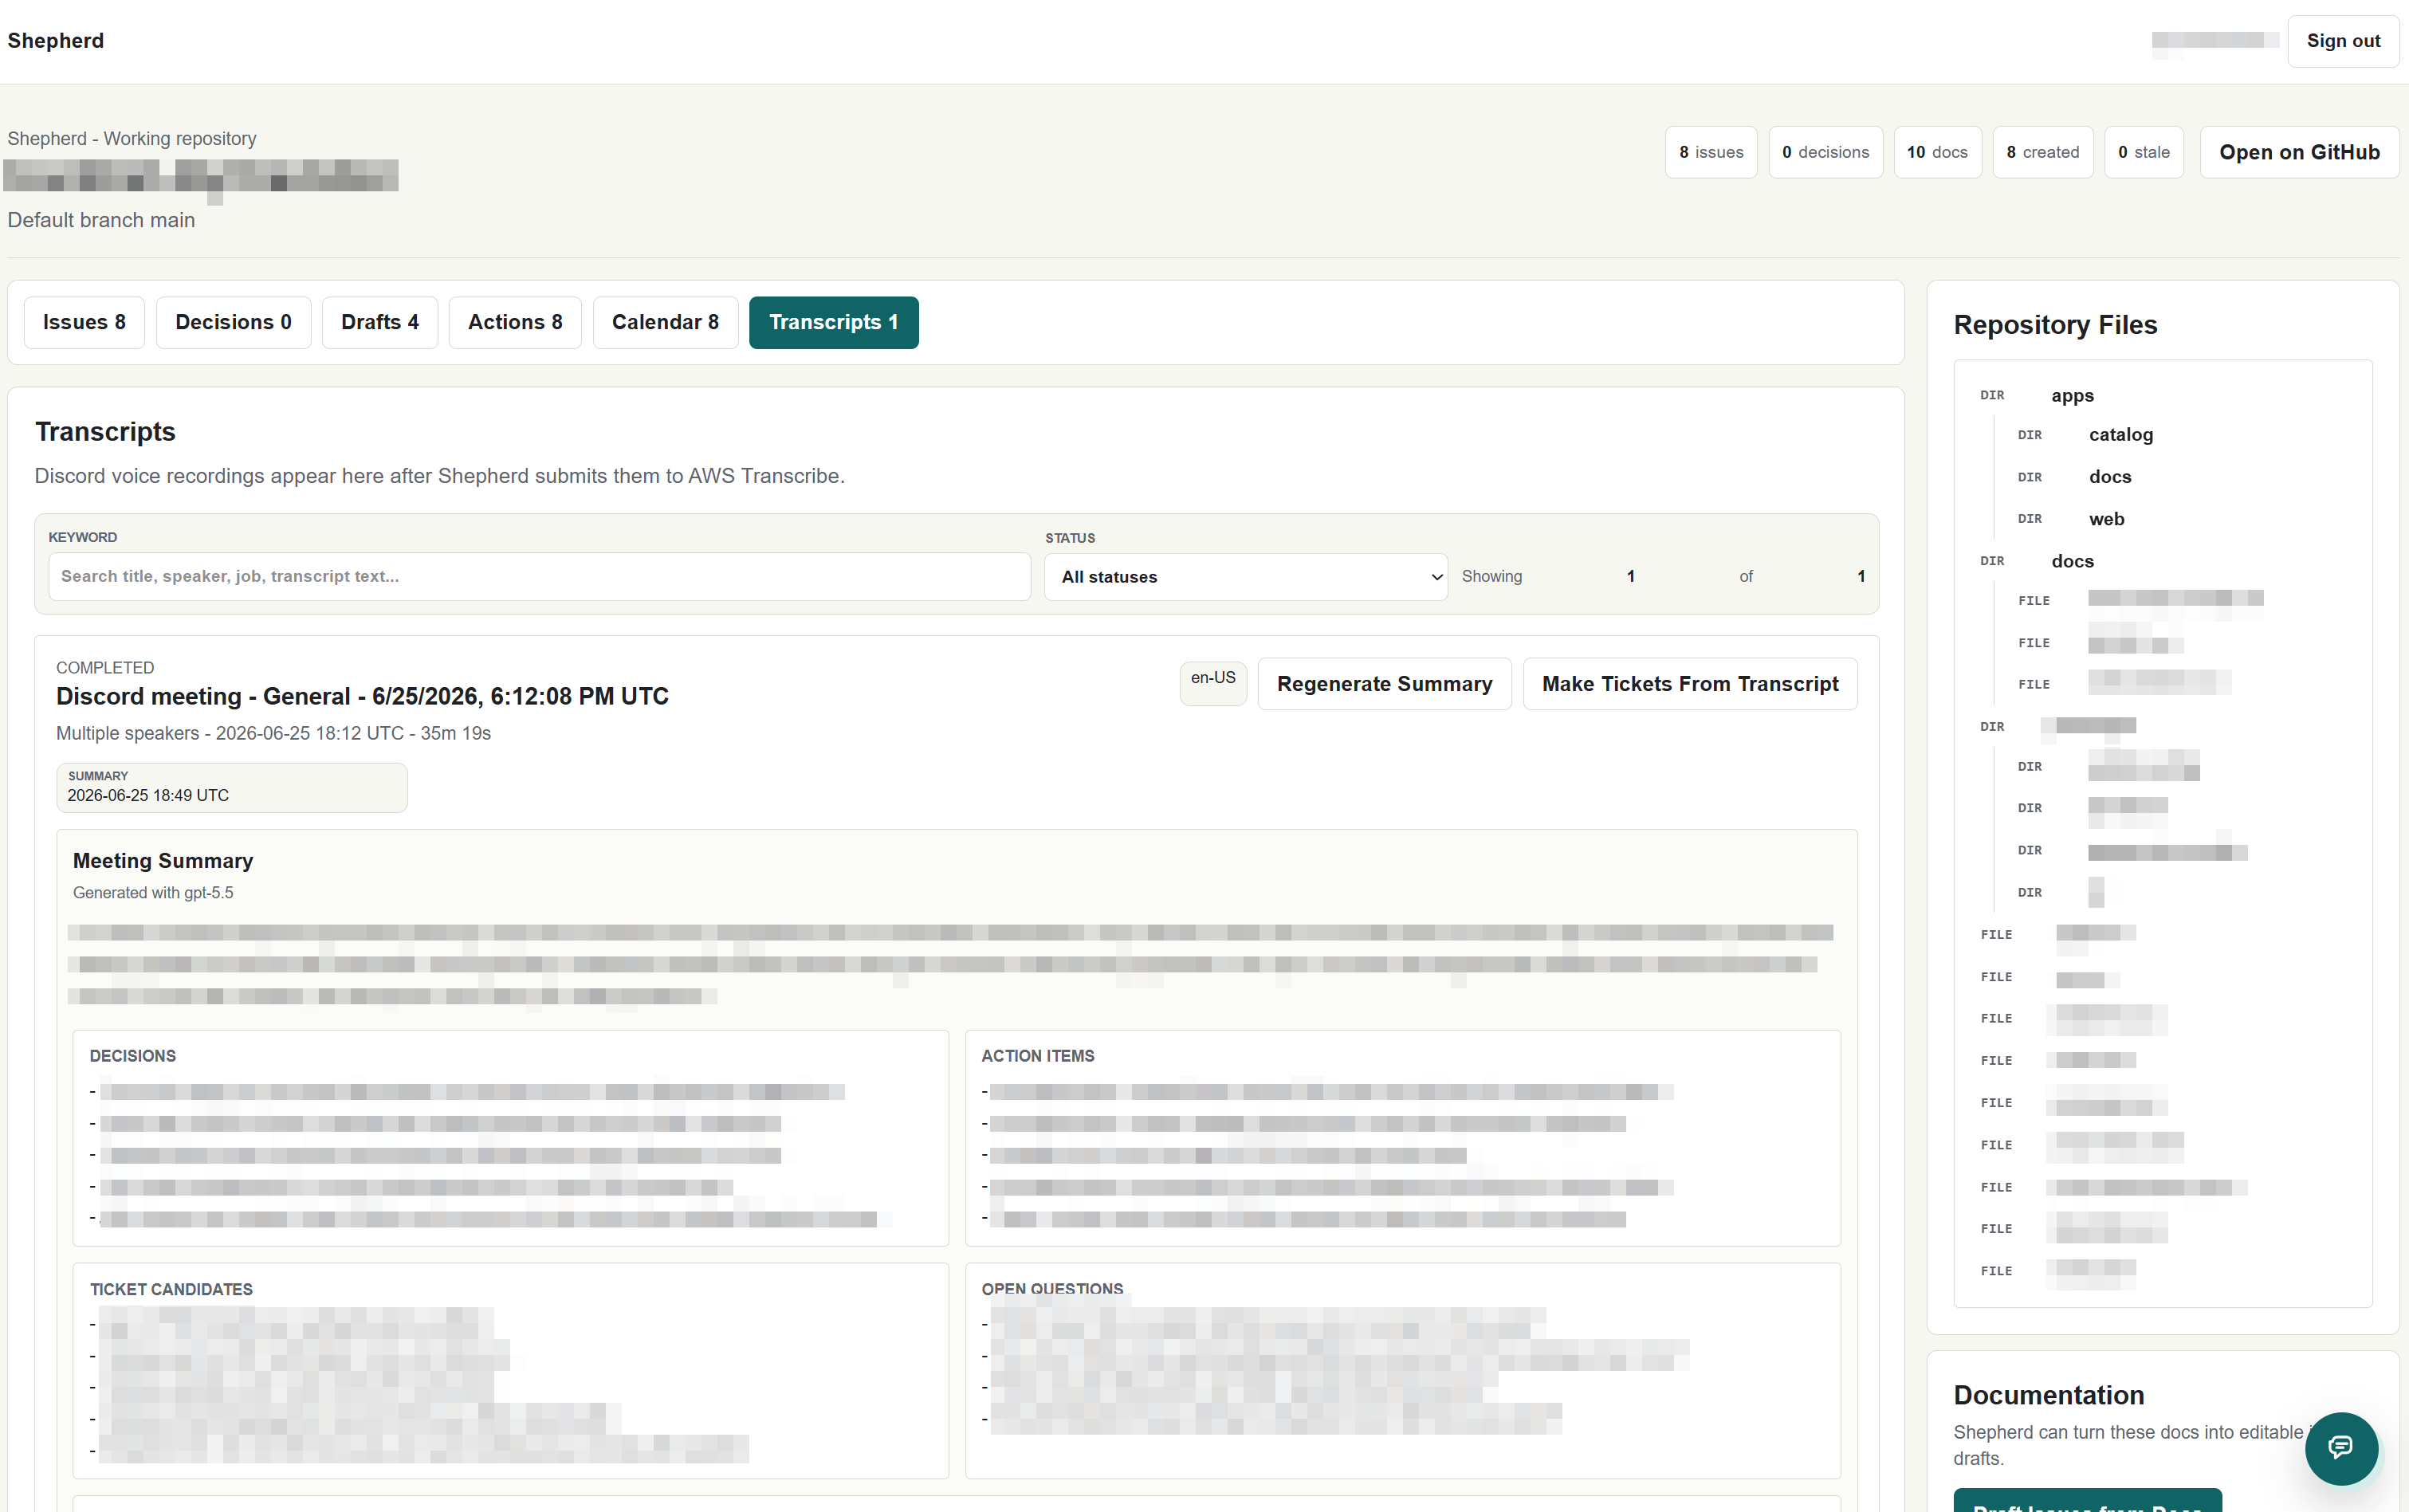Select the Actions 8 tab
The image size is (2409, 1512).
coord(515,322)
